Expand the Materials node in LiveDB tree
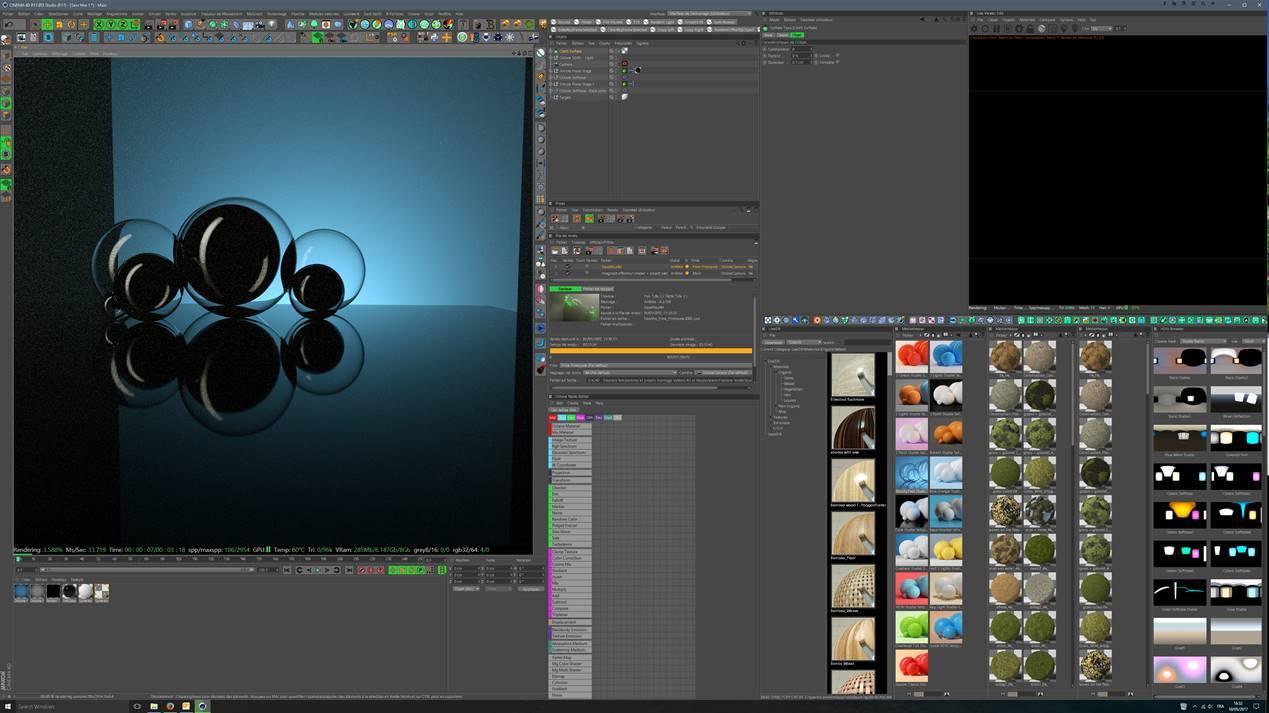1269x713 pixels. coord(771,367)
